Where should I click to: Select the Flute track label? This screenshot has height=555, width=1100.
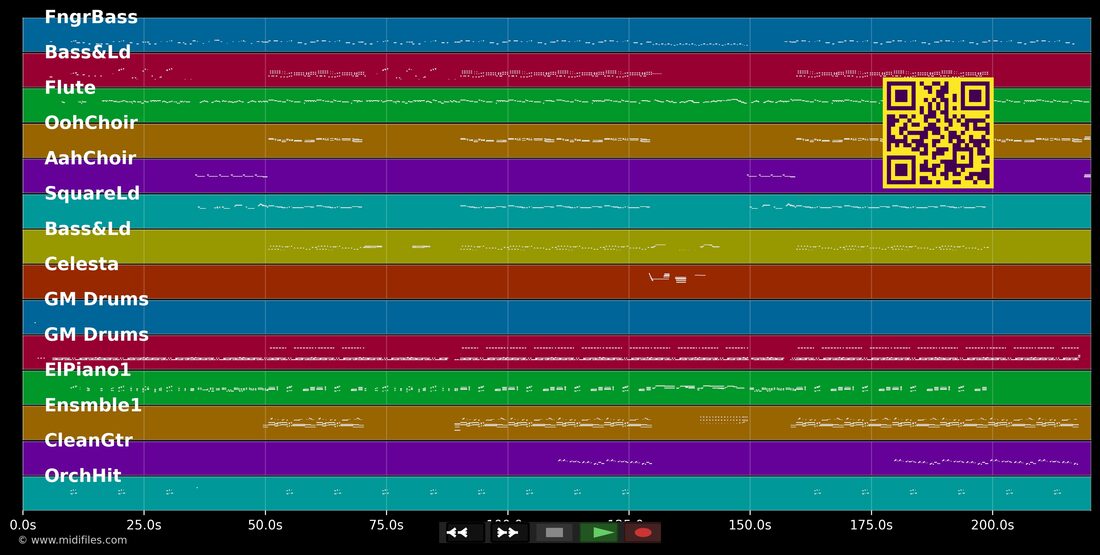(70, 87)
